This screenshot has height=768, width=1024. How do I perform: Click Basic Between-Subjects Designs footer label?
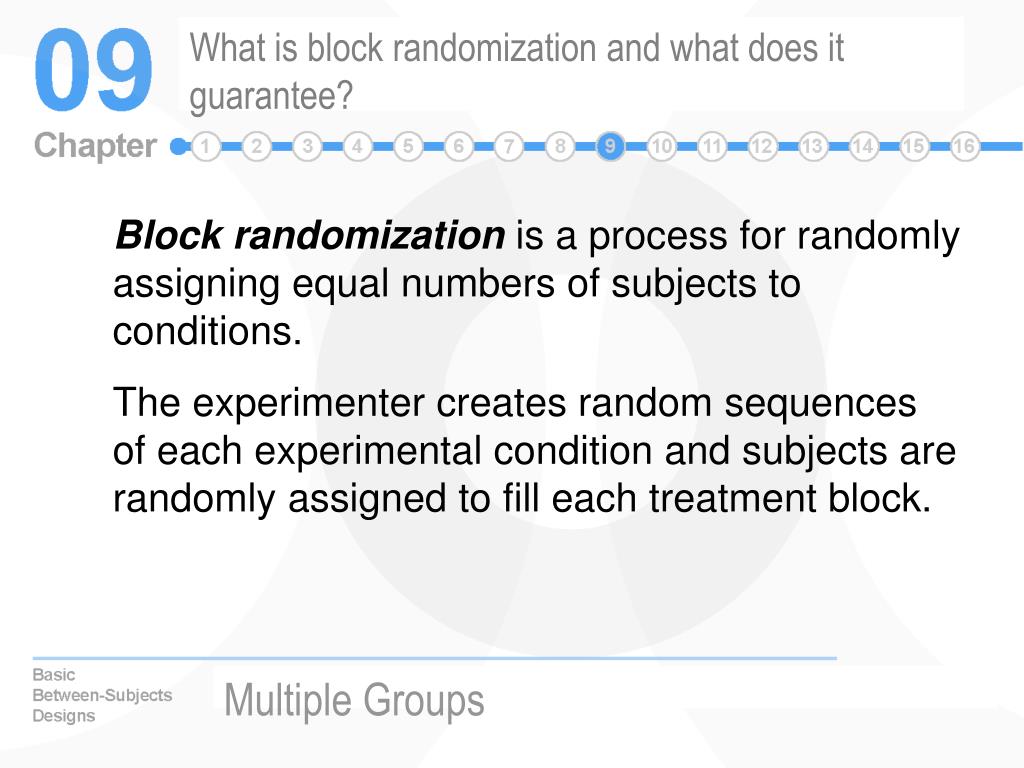click(x=102, y=696)
